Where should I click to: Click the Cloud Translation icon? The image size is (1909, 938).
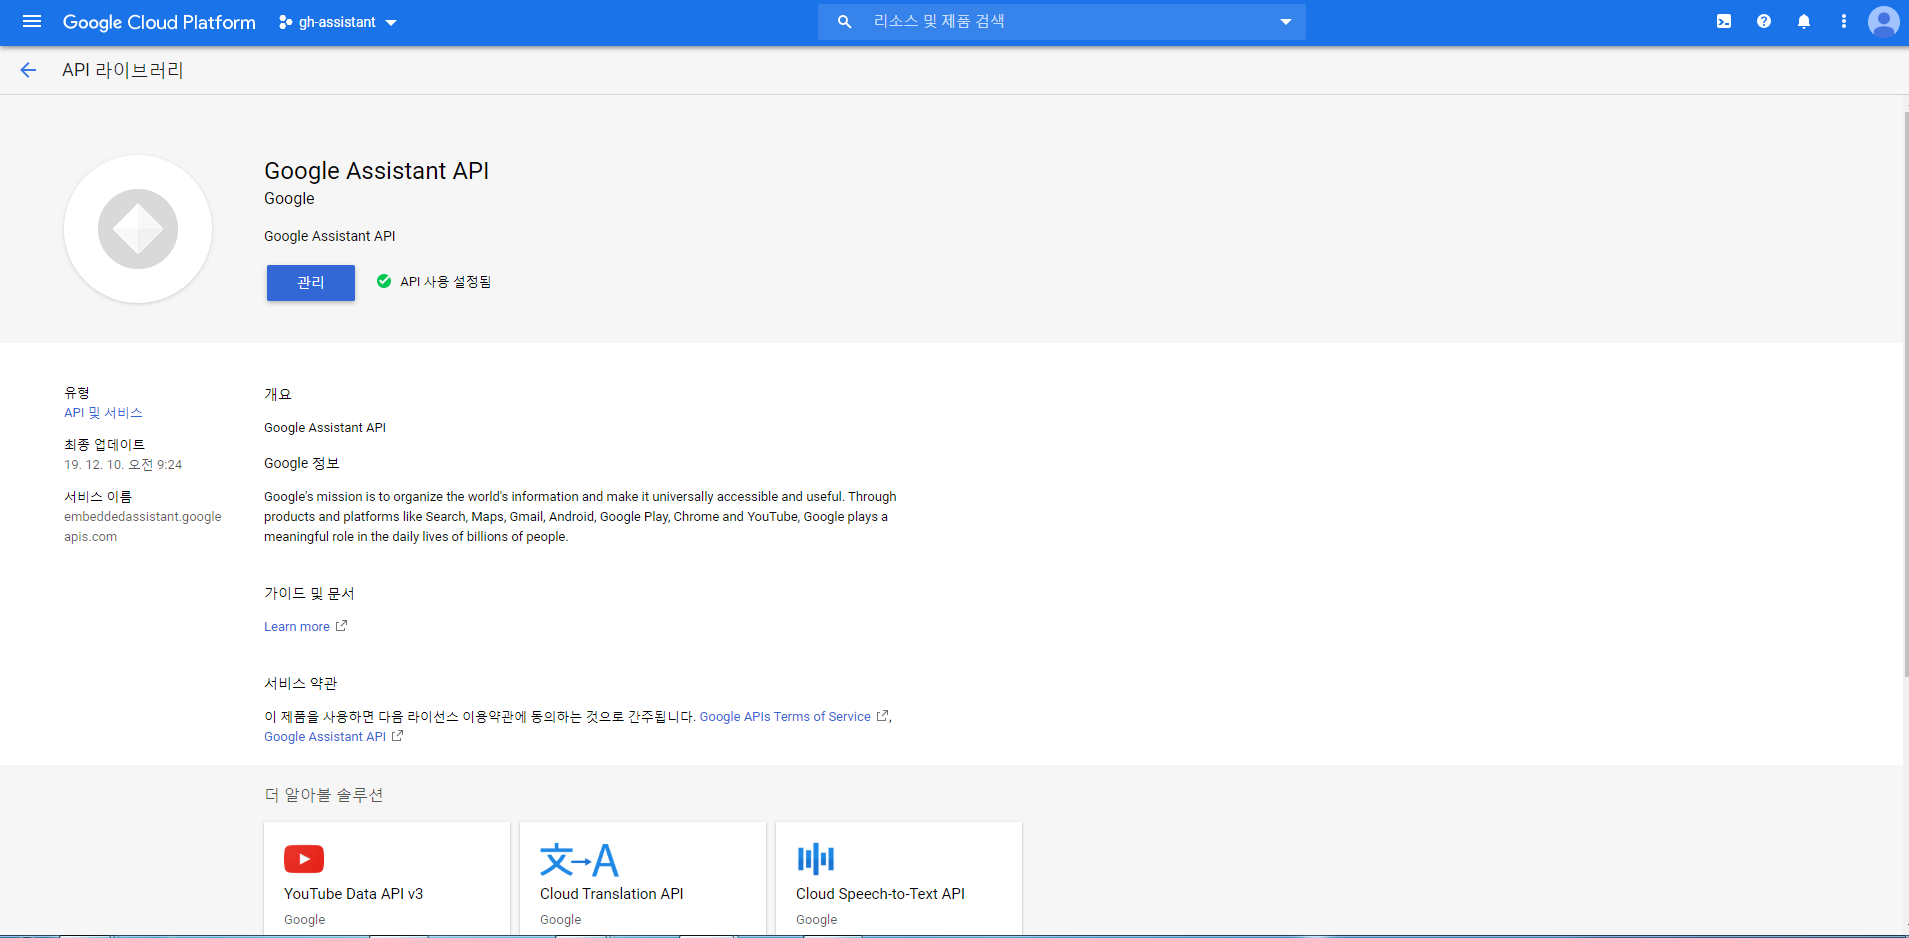pos(579,859)
